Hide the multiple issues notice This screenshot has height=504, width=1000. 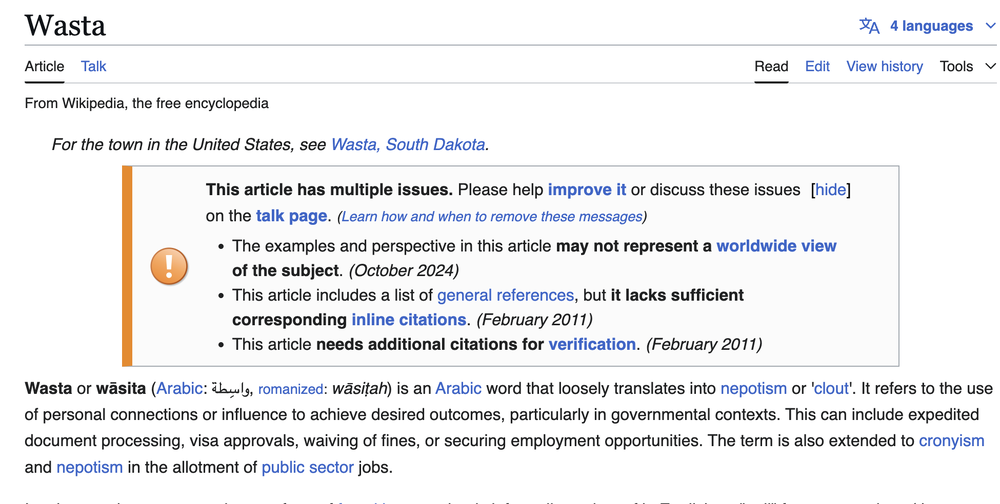830,189
